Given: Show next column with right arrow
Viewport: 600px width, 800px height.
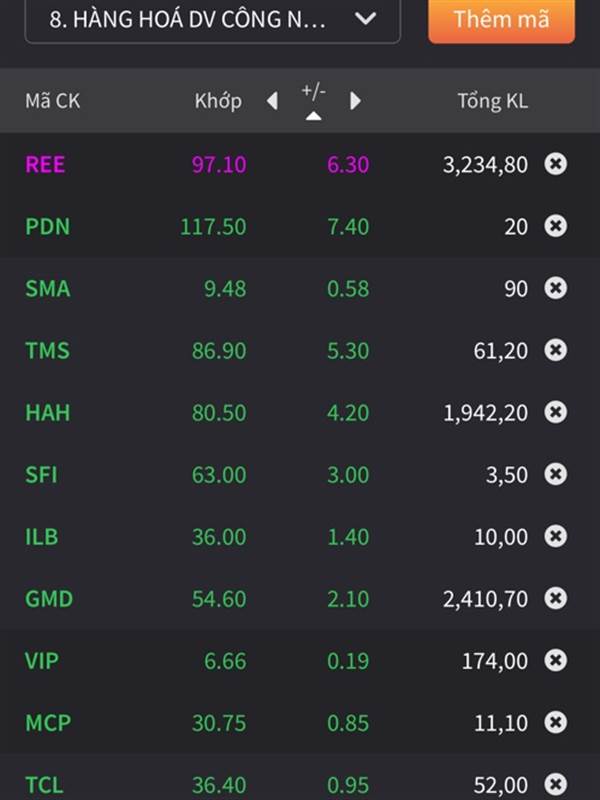Looking at the screenshot, I should point(355,101).
